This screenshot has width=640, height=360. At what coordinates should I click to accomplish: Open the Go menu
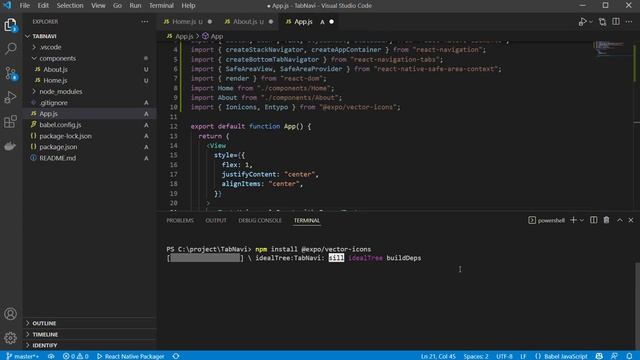click(117, 5)
